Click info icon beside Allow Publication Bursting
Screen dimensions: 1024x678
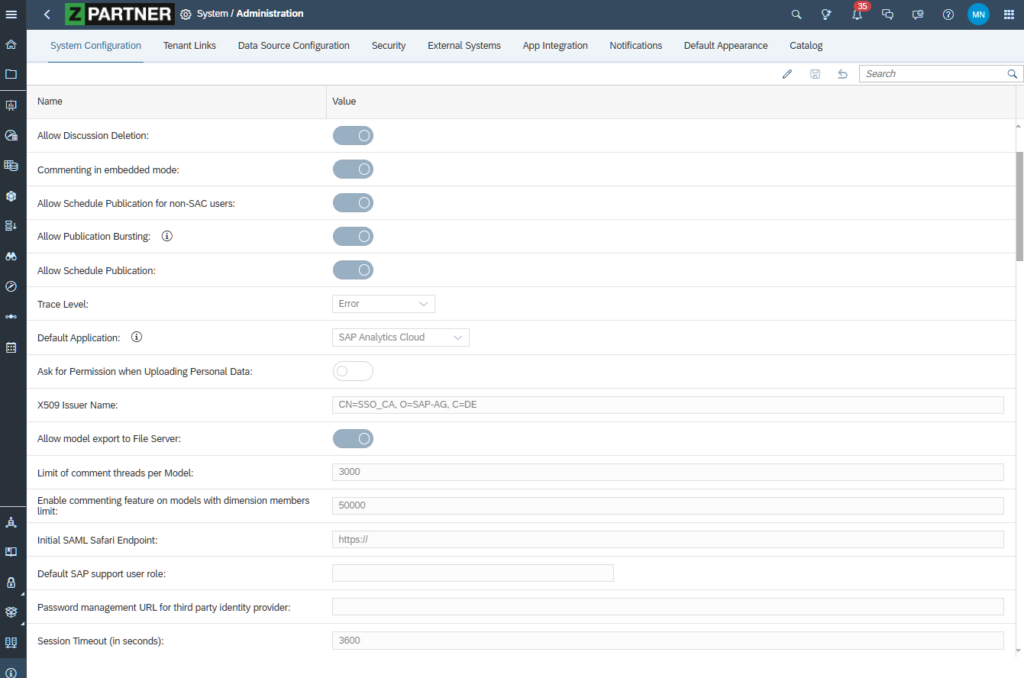pos(167,237)
